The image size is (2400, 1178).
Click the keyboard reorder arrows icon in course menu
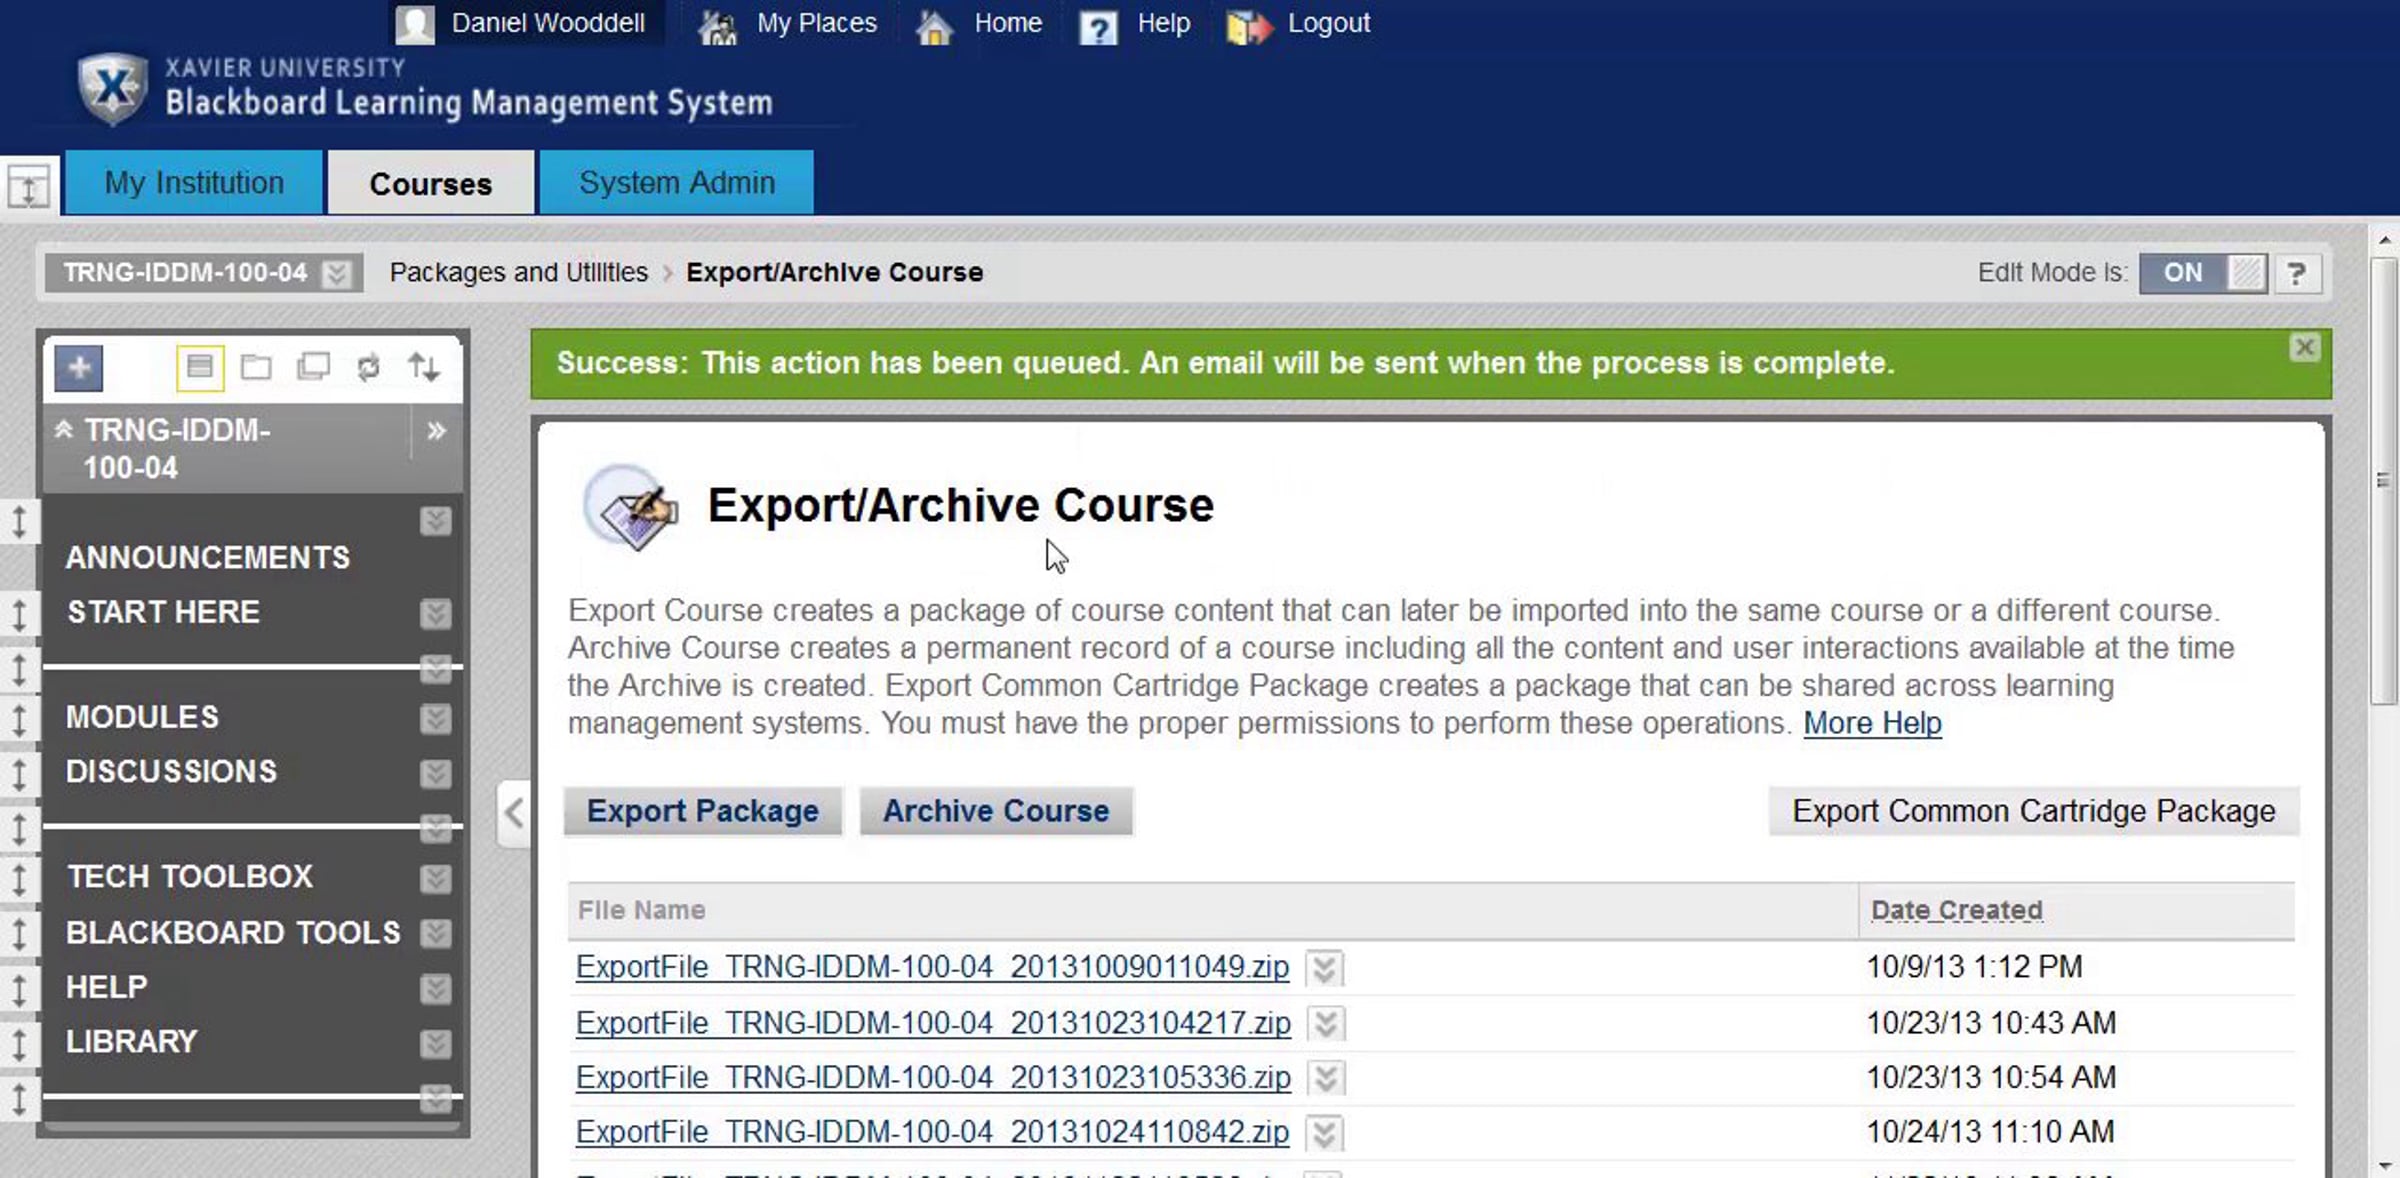tap(424, 367)
